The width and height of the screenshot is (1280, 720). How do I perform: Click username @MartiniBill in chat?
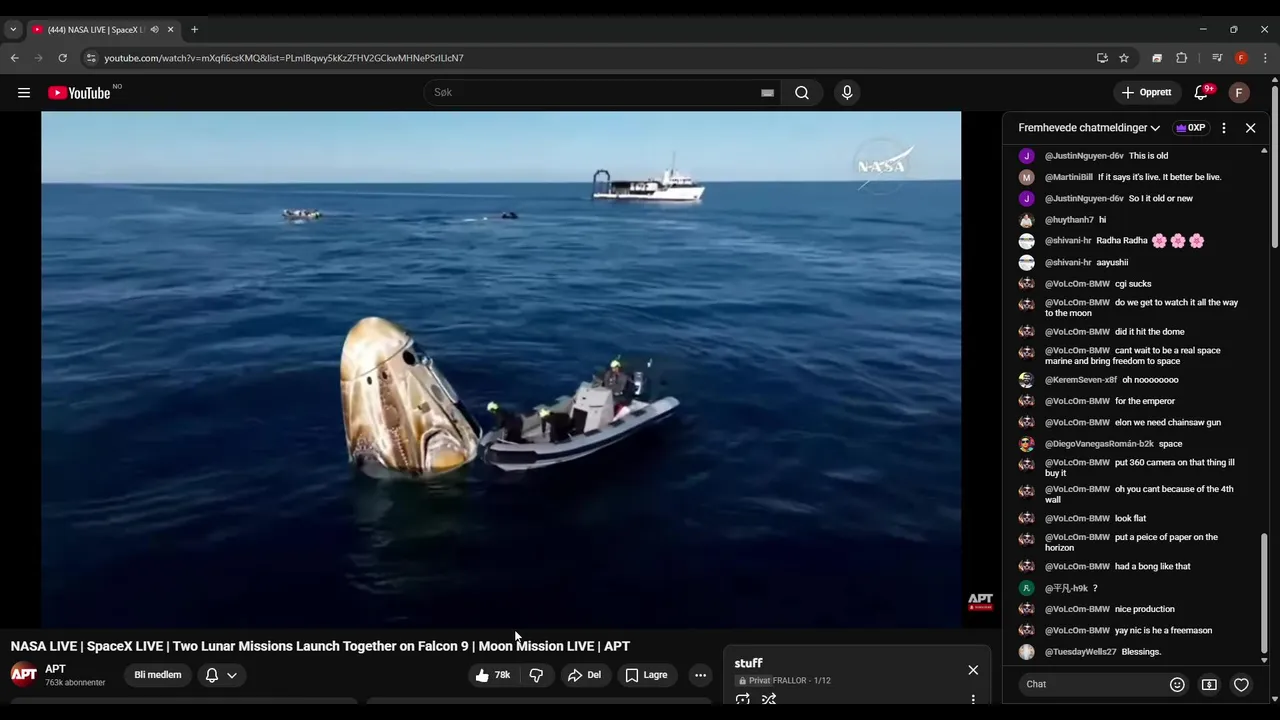(x=1068, y=177)
